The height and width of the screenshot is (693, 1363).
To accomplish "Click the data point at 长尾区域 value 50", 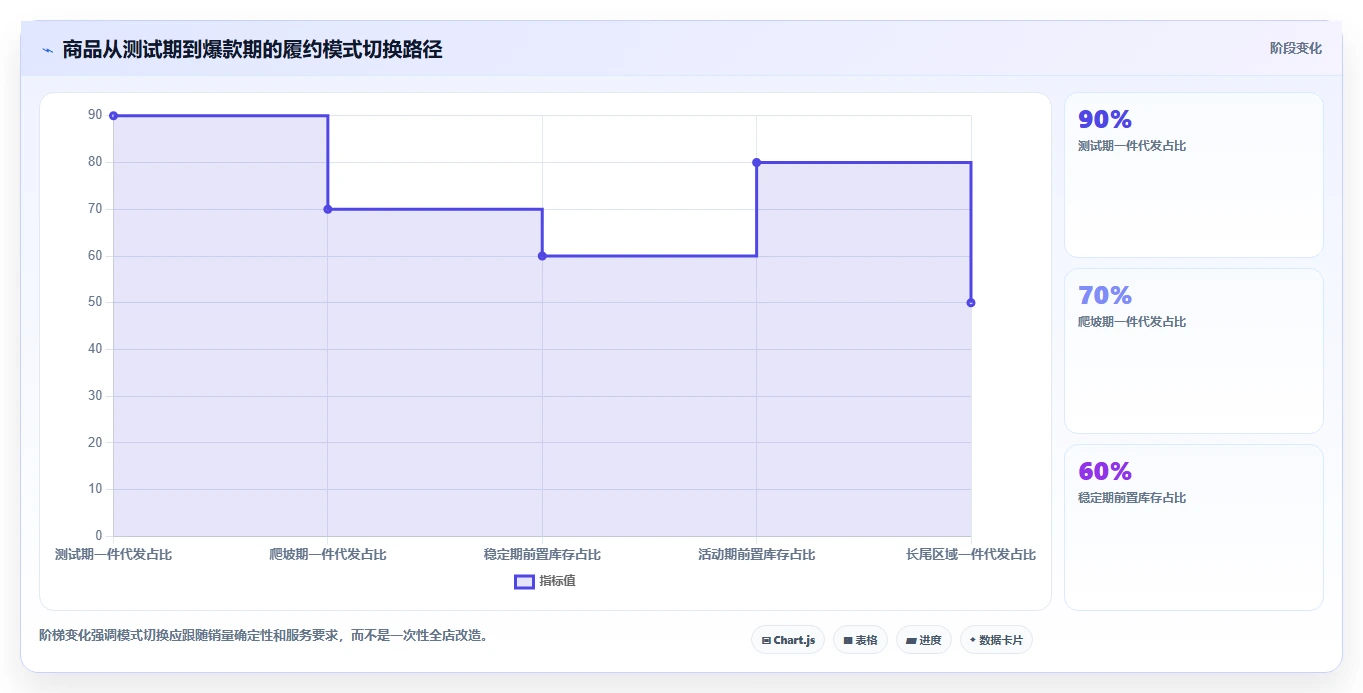I will coord(971,302).
